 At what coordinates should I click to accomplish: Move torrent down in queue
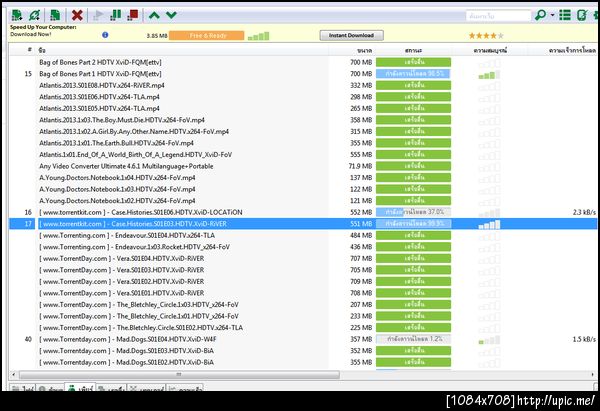coord(171,15)
